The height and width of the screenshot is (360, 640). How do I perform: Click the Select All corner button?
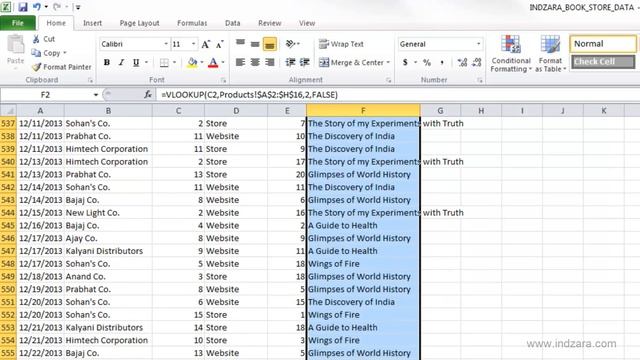[8, 111]
